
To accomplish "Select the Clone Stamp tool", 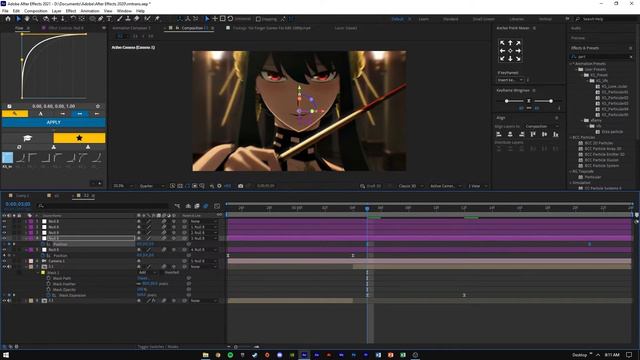I will pyautogui.click(x=128, y=19).
